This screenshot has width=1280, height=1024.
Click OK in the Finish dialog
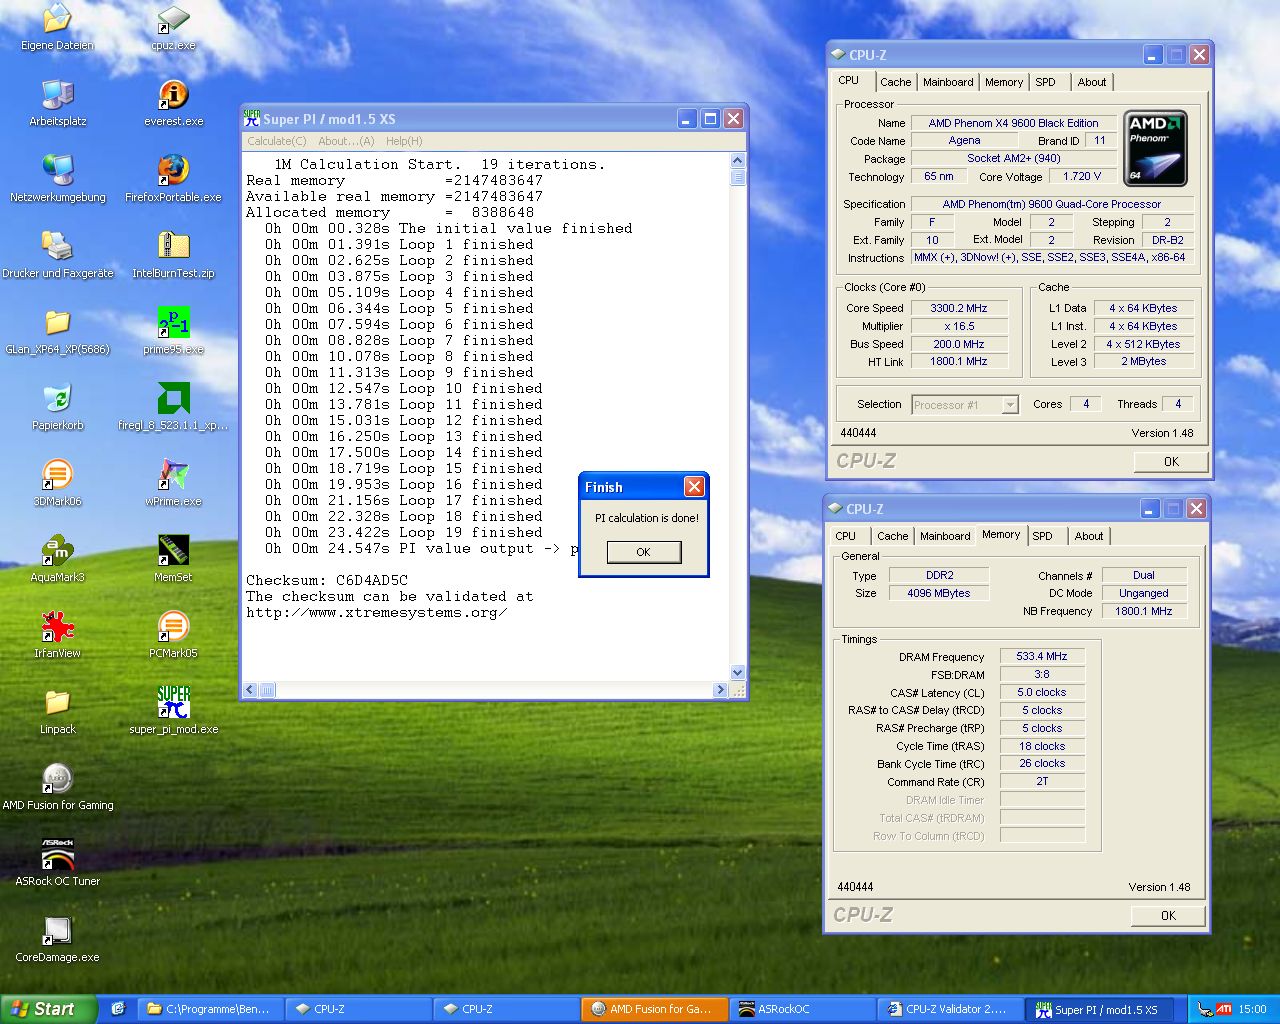click(643, 552)
